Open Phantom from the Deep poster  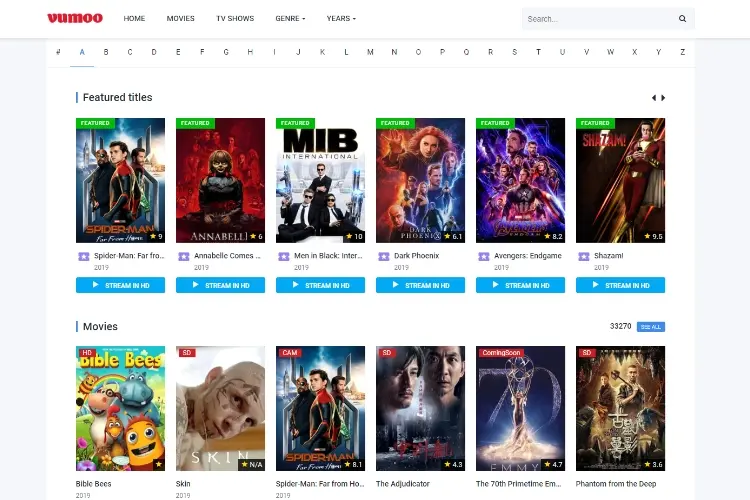tap(620, 409)
